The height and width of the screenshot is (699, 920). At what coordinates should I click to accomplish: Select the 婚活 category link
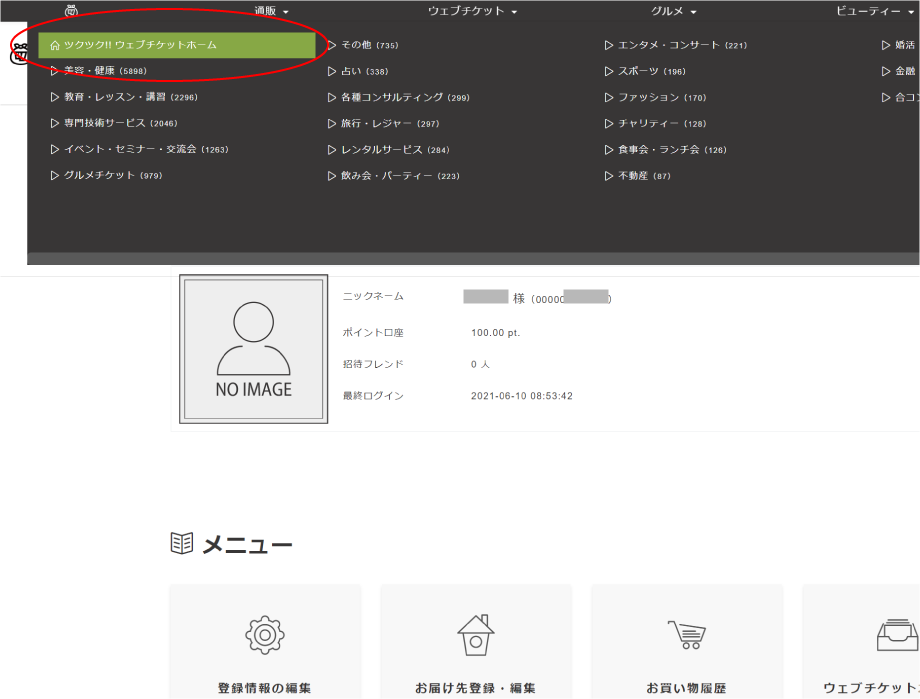898,45
